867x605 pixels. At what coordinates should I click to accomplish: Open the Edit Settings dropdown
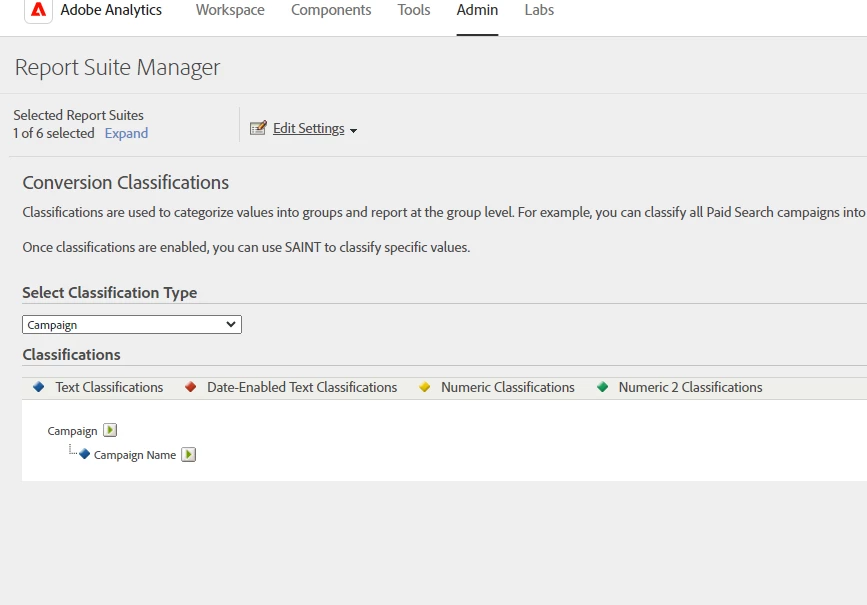(x=309, y=128)
